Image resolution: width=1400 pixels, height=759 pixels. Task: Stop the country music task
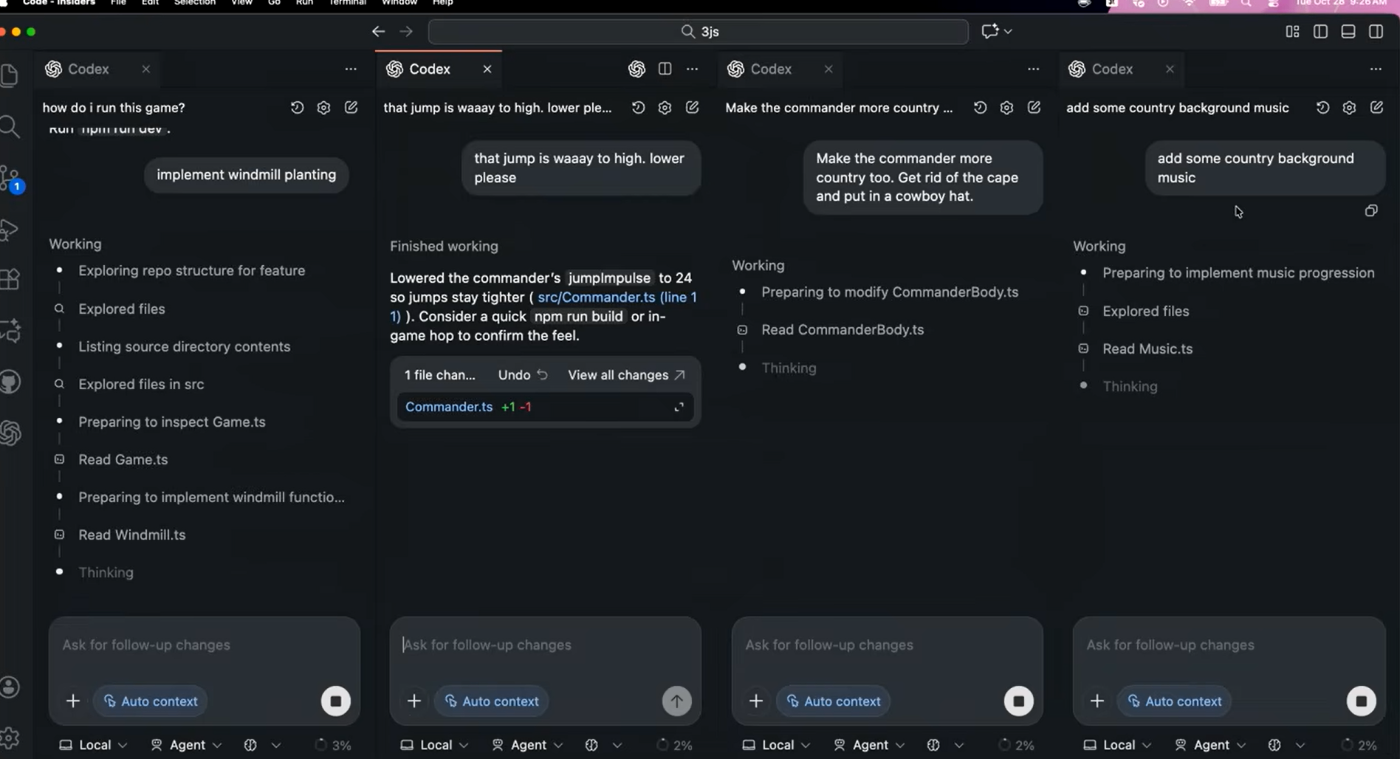1361,701
